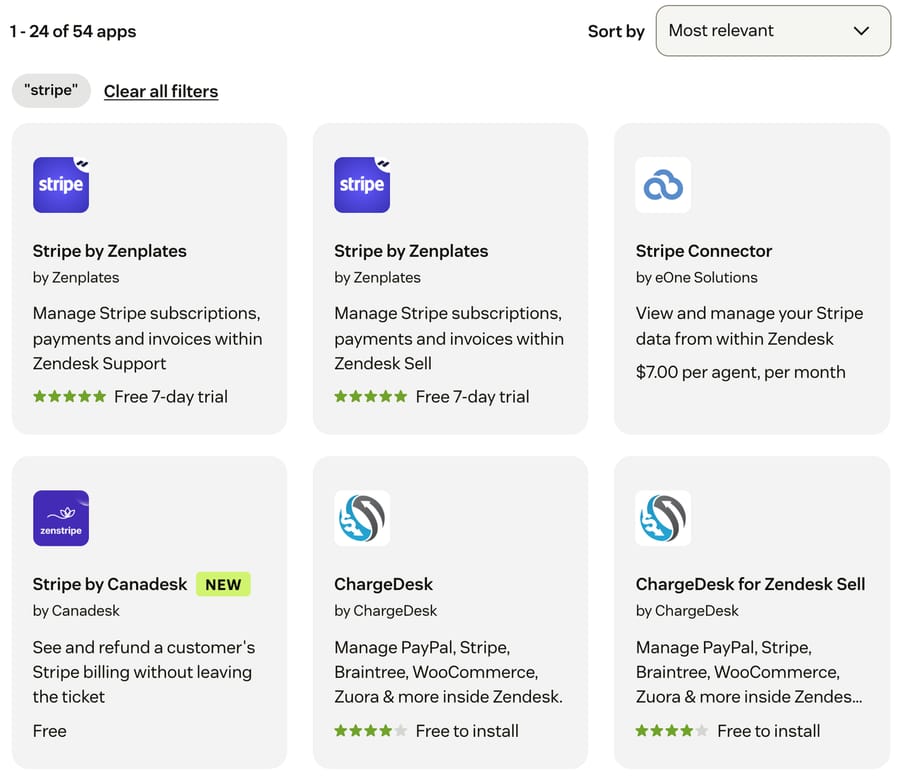Click "by ChargeDesk" under ChargeDesk for Zendesk Sell
Image resolution: width=900 pixels, height=782 pixels.
click(x=686, y=610)
